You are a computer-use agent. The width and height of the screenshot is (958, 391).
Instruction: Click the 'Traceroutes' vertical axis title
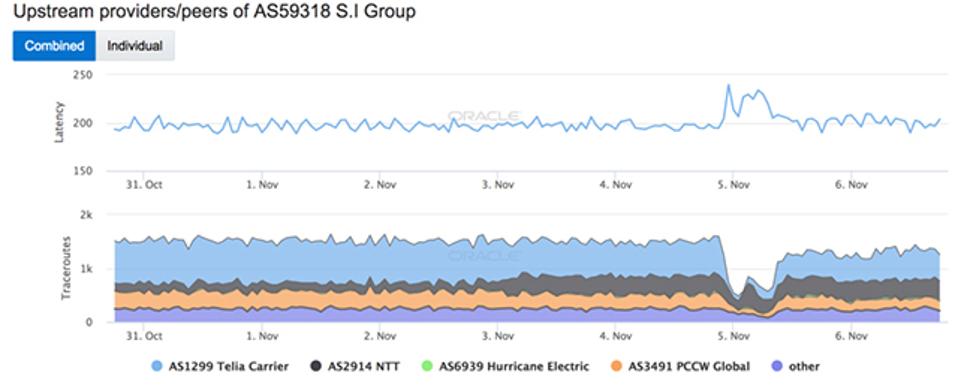[66, 268]
